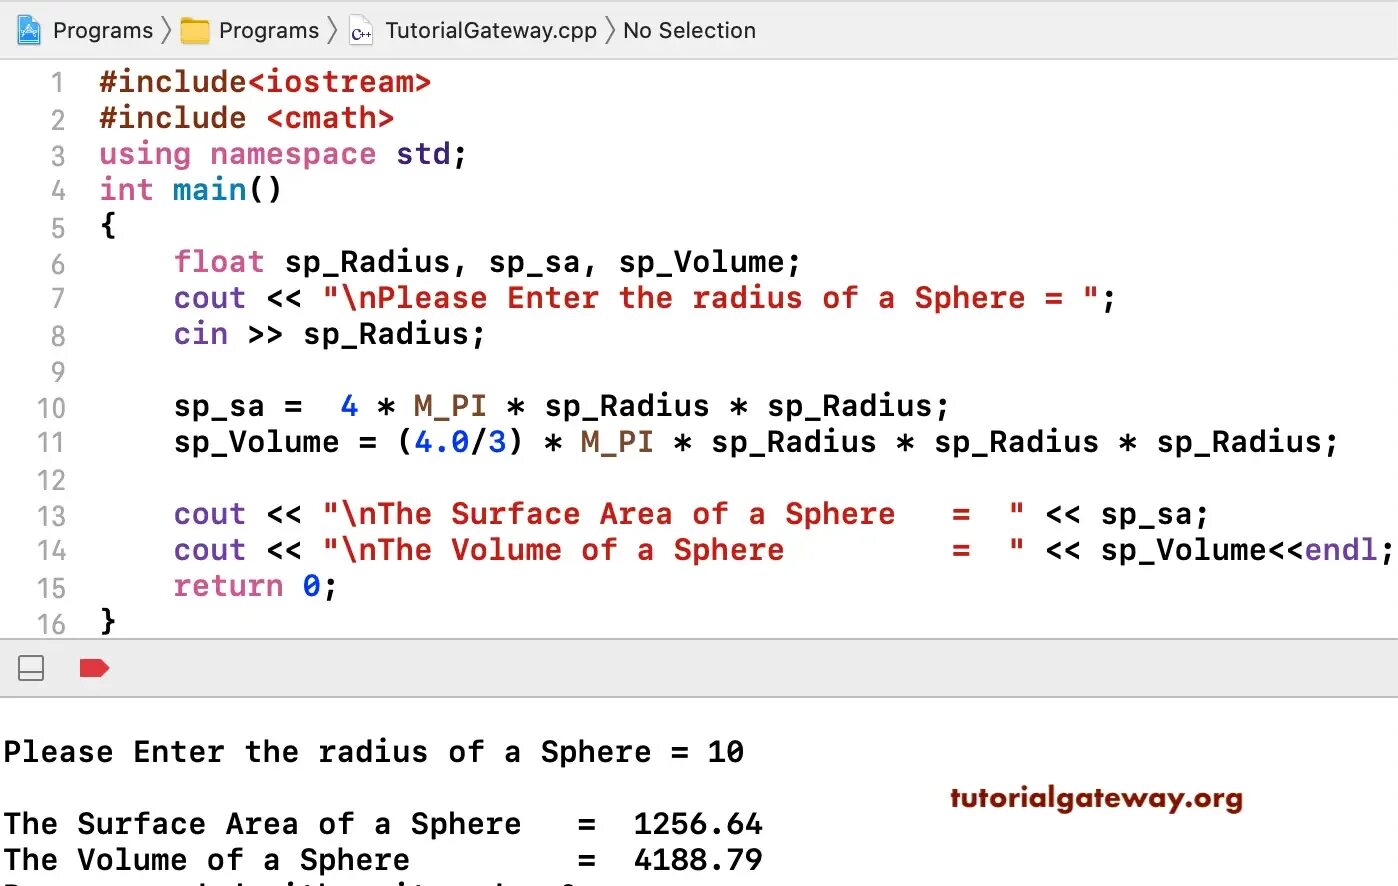This screenshot has width=1398, height=886.
Task: Click 'using' keyword on line 3
Action: [x=145, y=155]
